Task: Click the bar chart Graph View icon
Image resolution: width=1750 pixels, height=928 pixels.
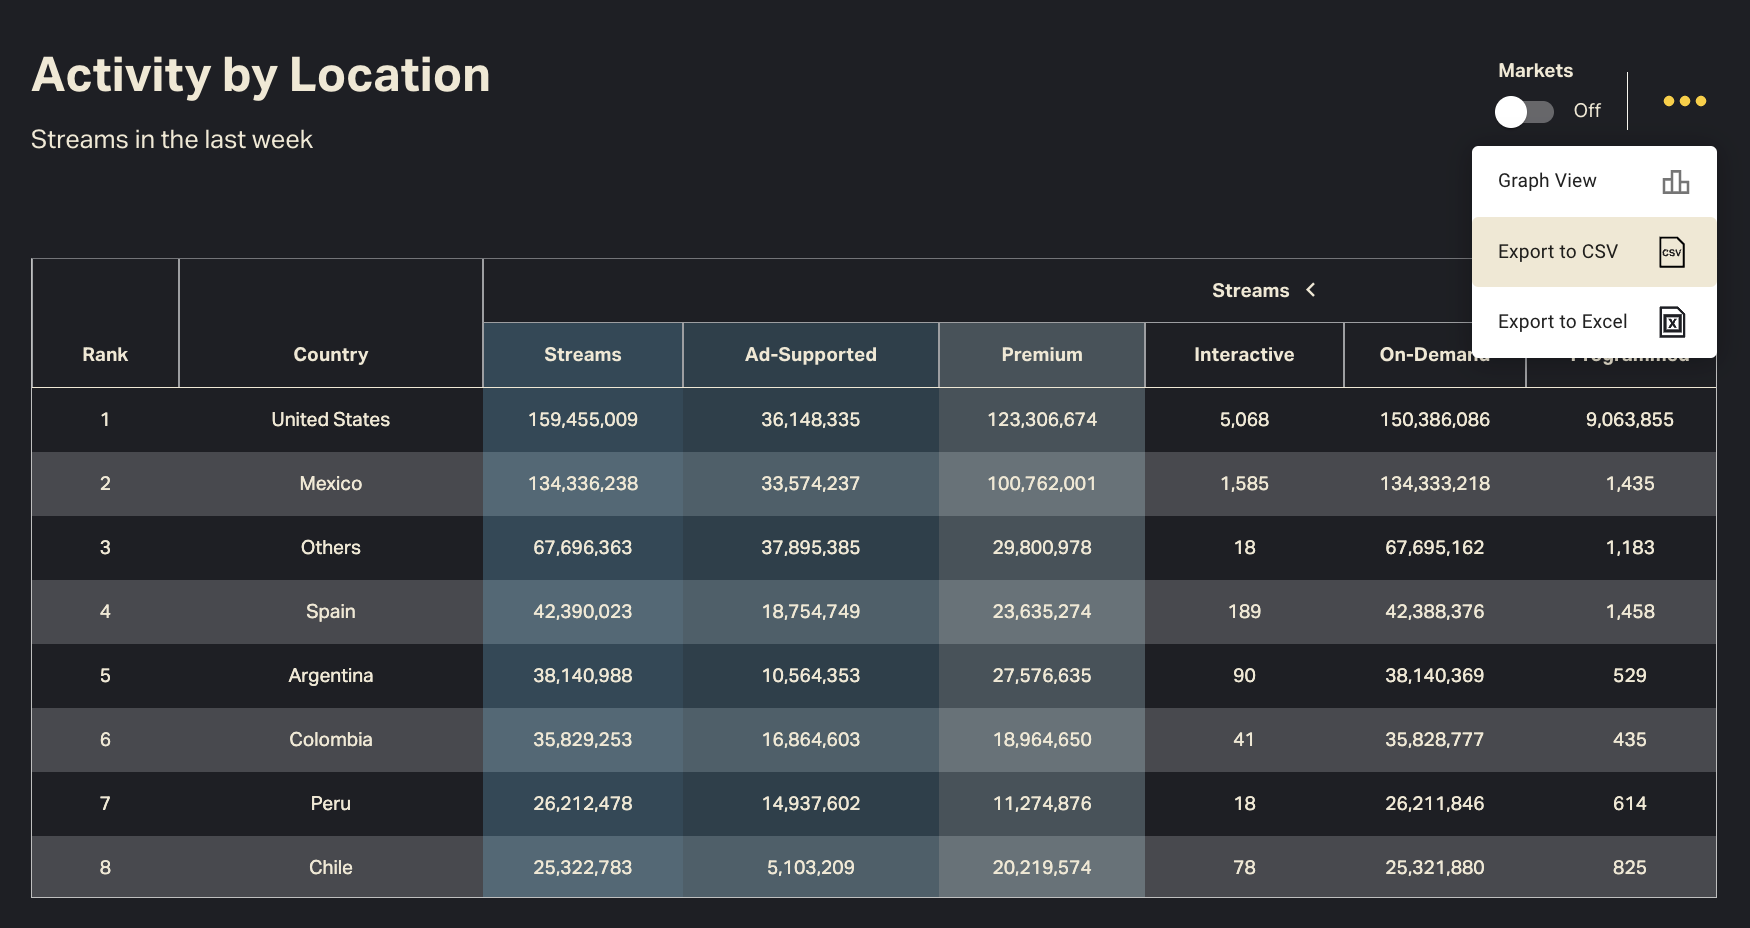Action: tap(1675, 182)
